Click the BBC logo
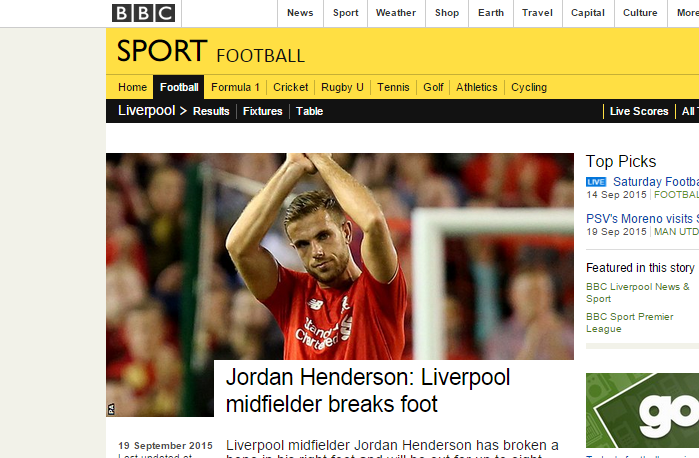699x458 pixels. tap(143, 13)
